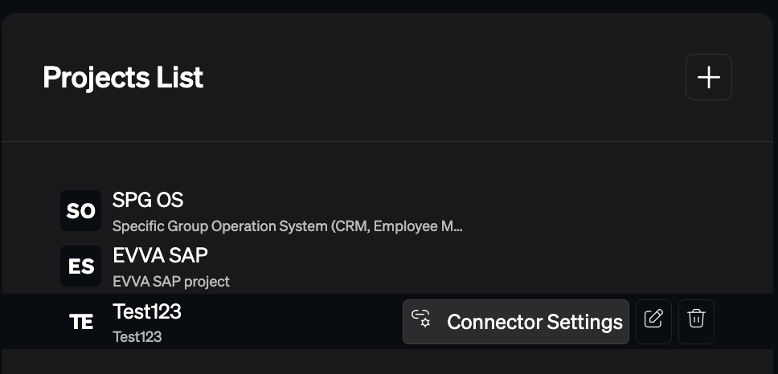Open the EVVA SAP project title

click(160, 255)
